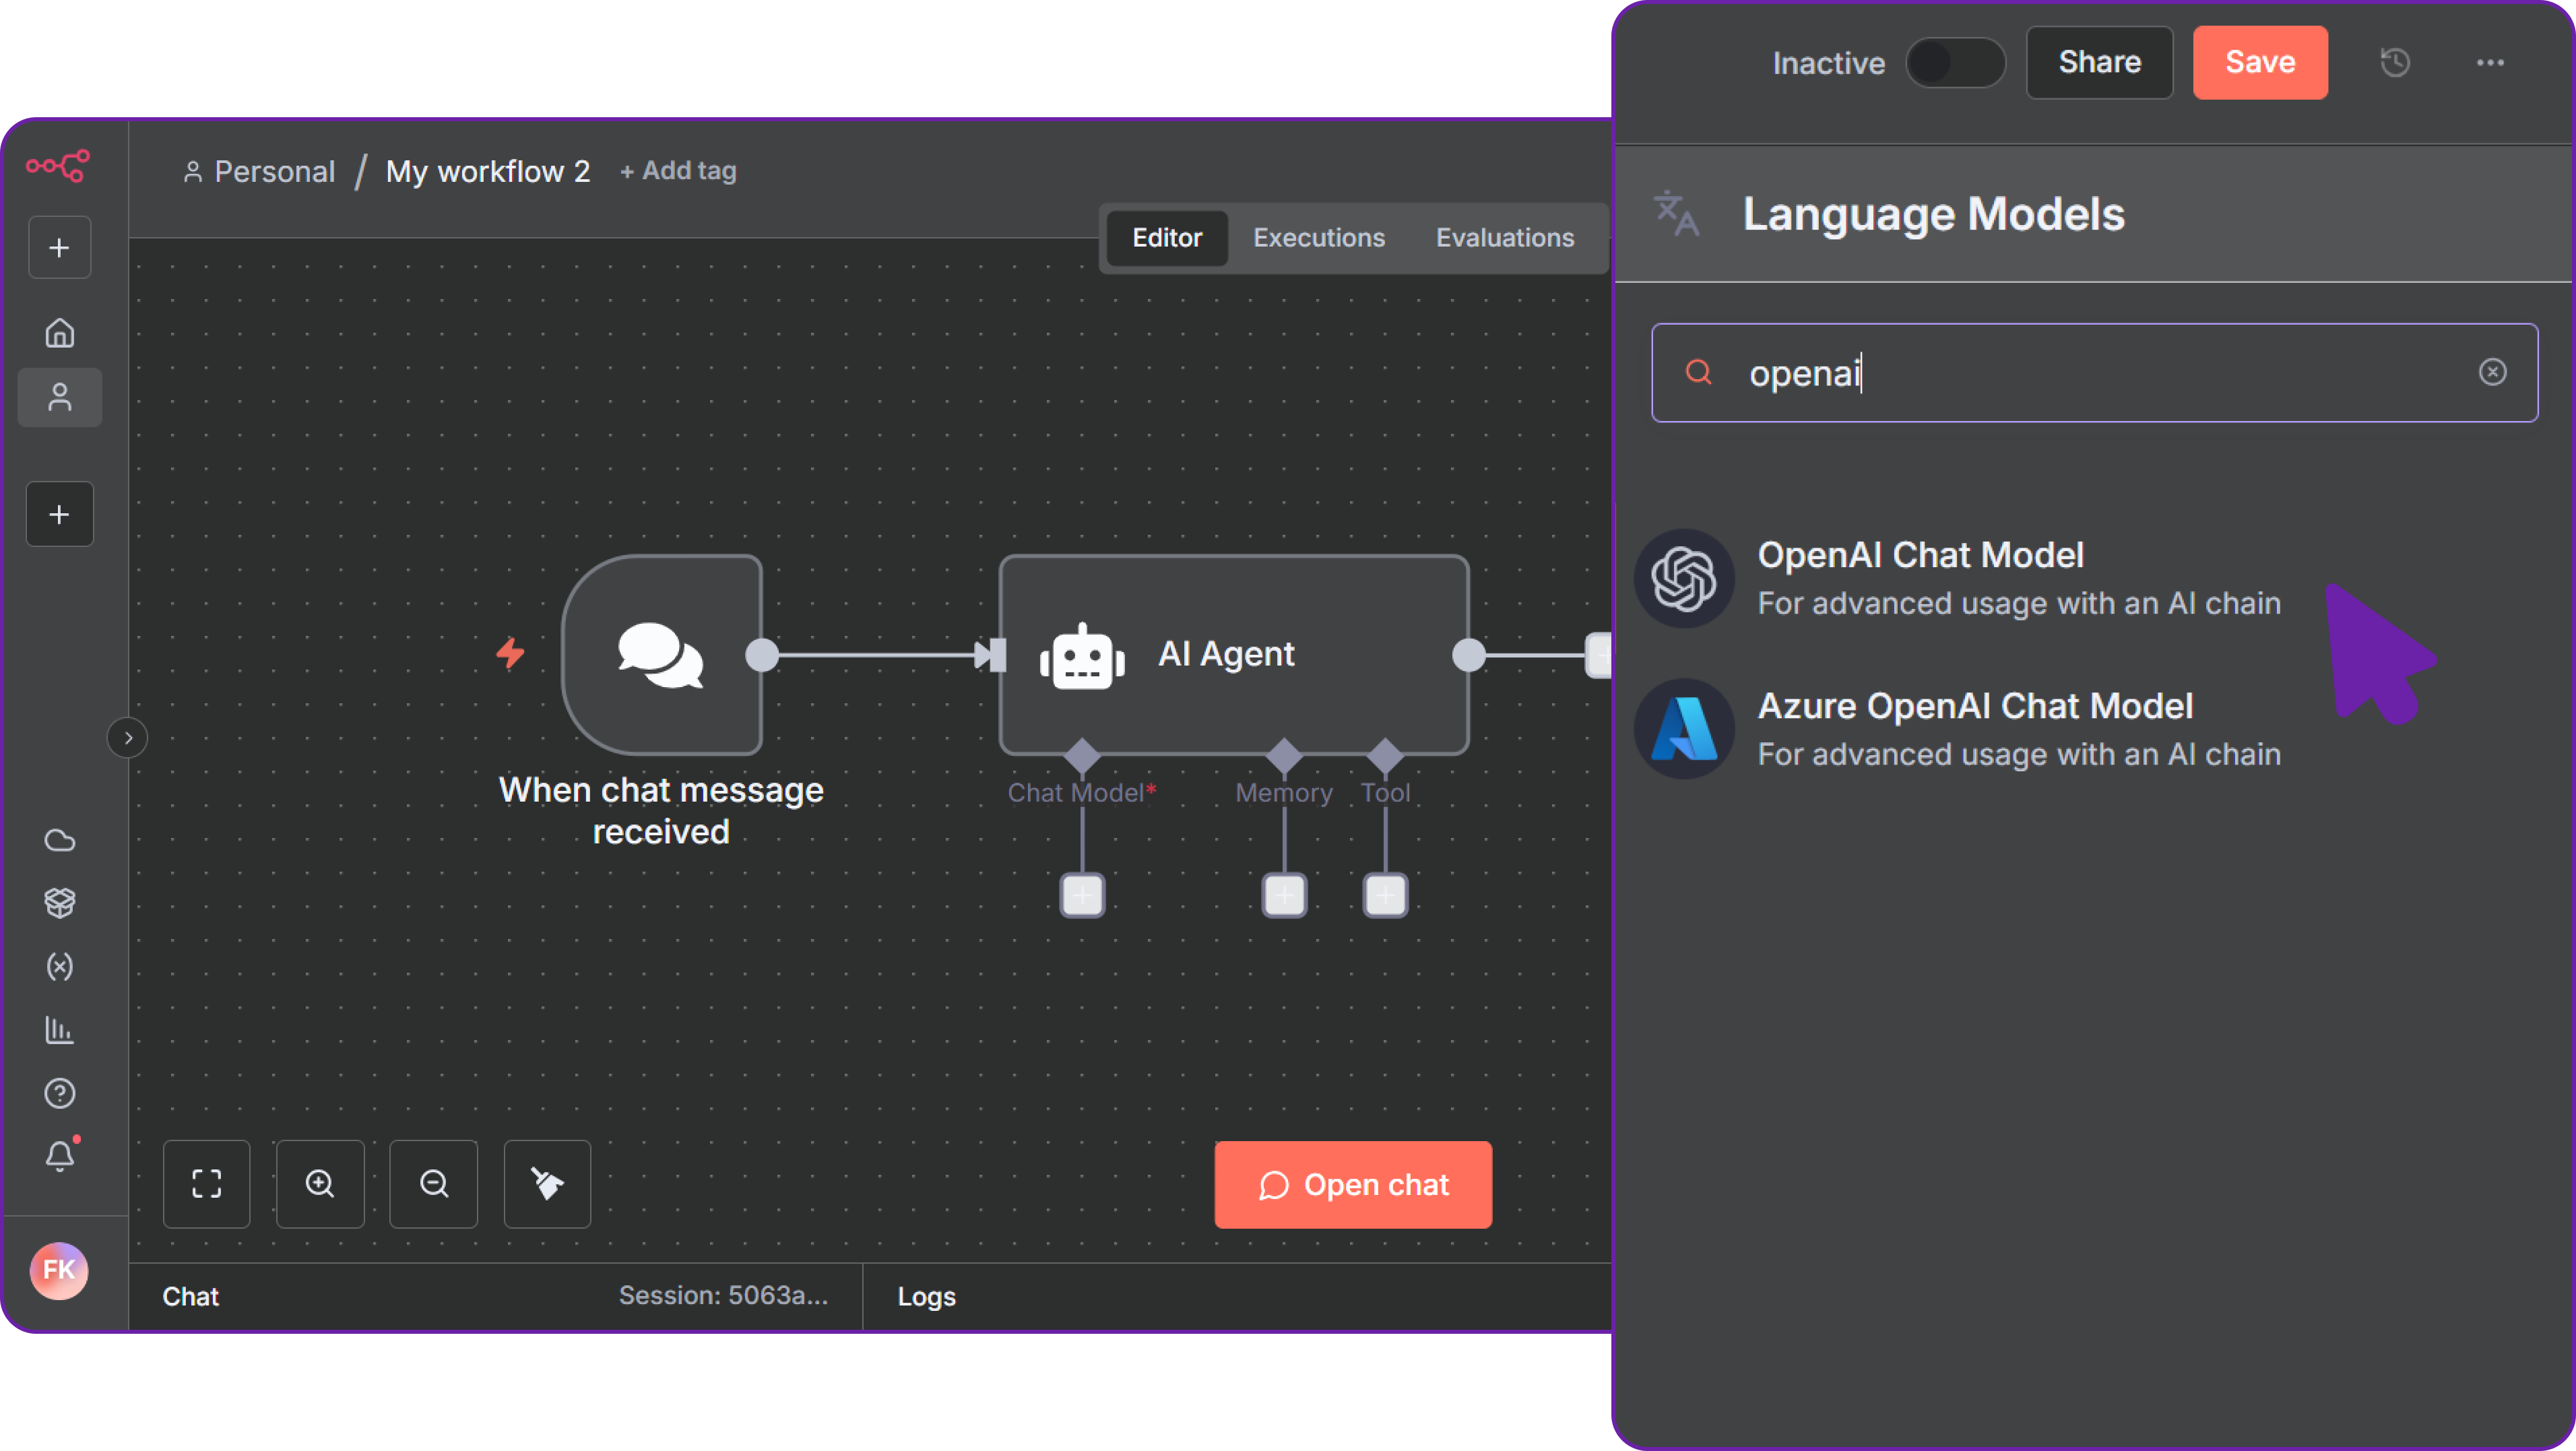This screenshot has height=1451, width=2576.
Task: Open the help question mark icon
Action: pos(60,1093)
